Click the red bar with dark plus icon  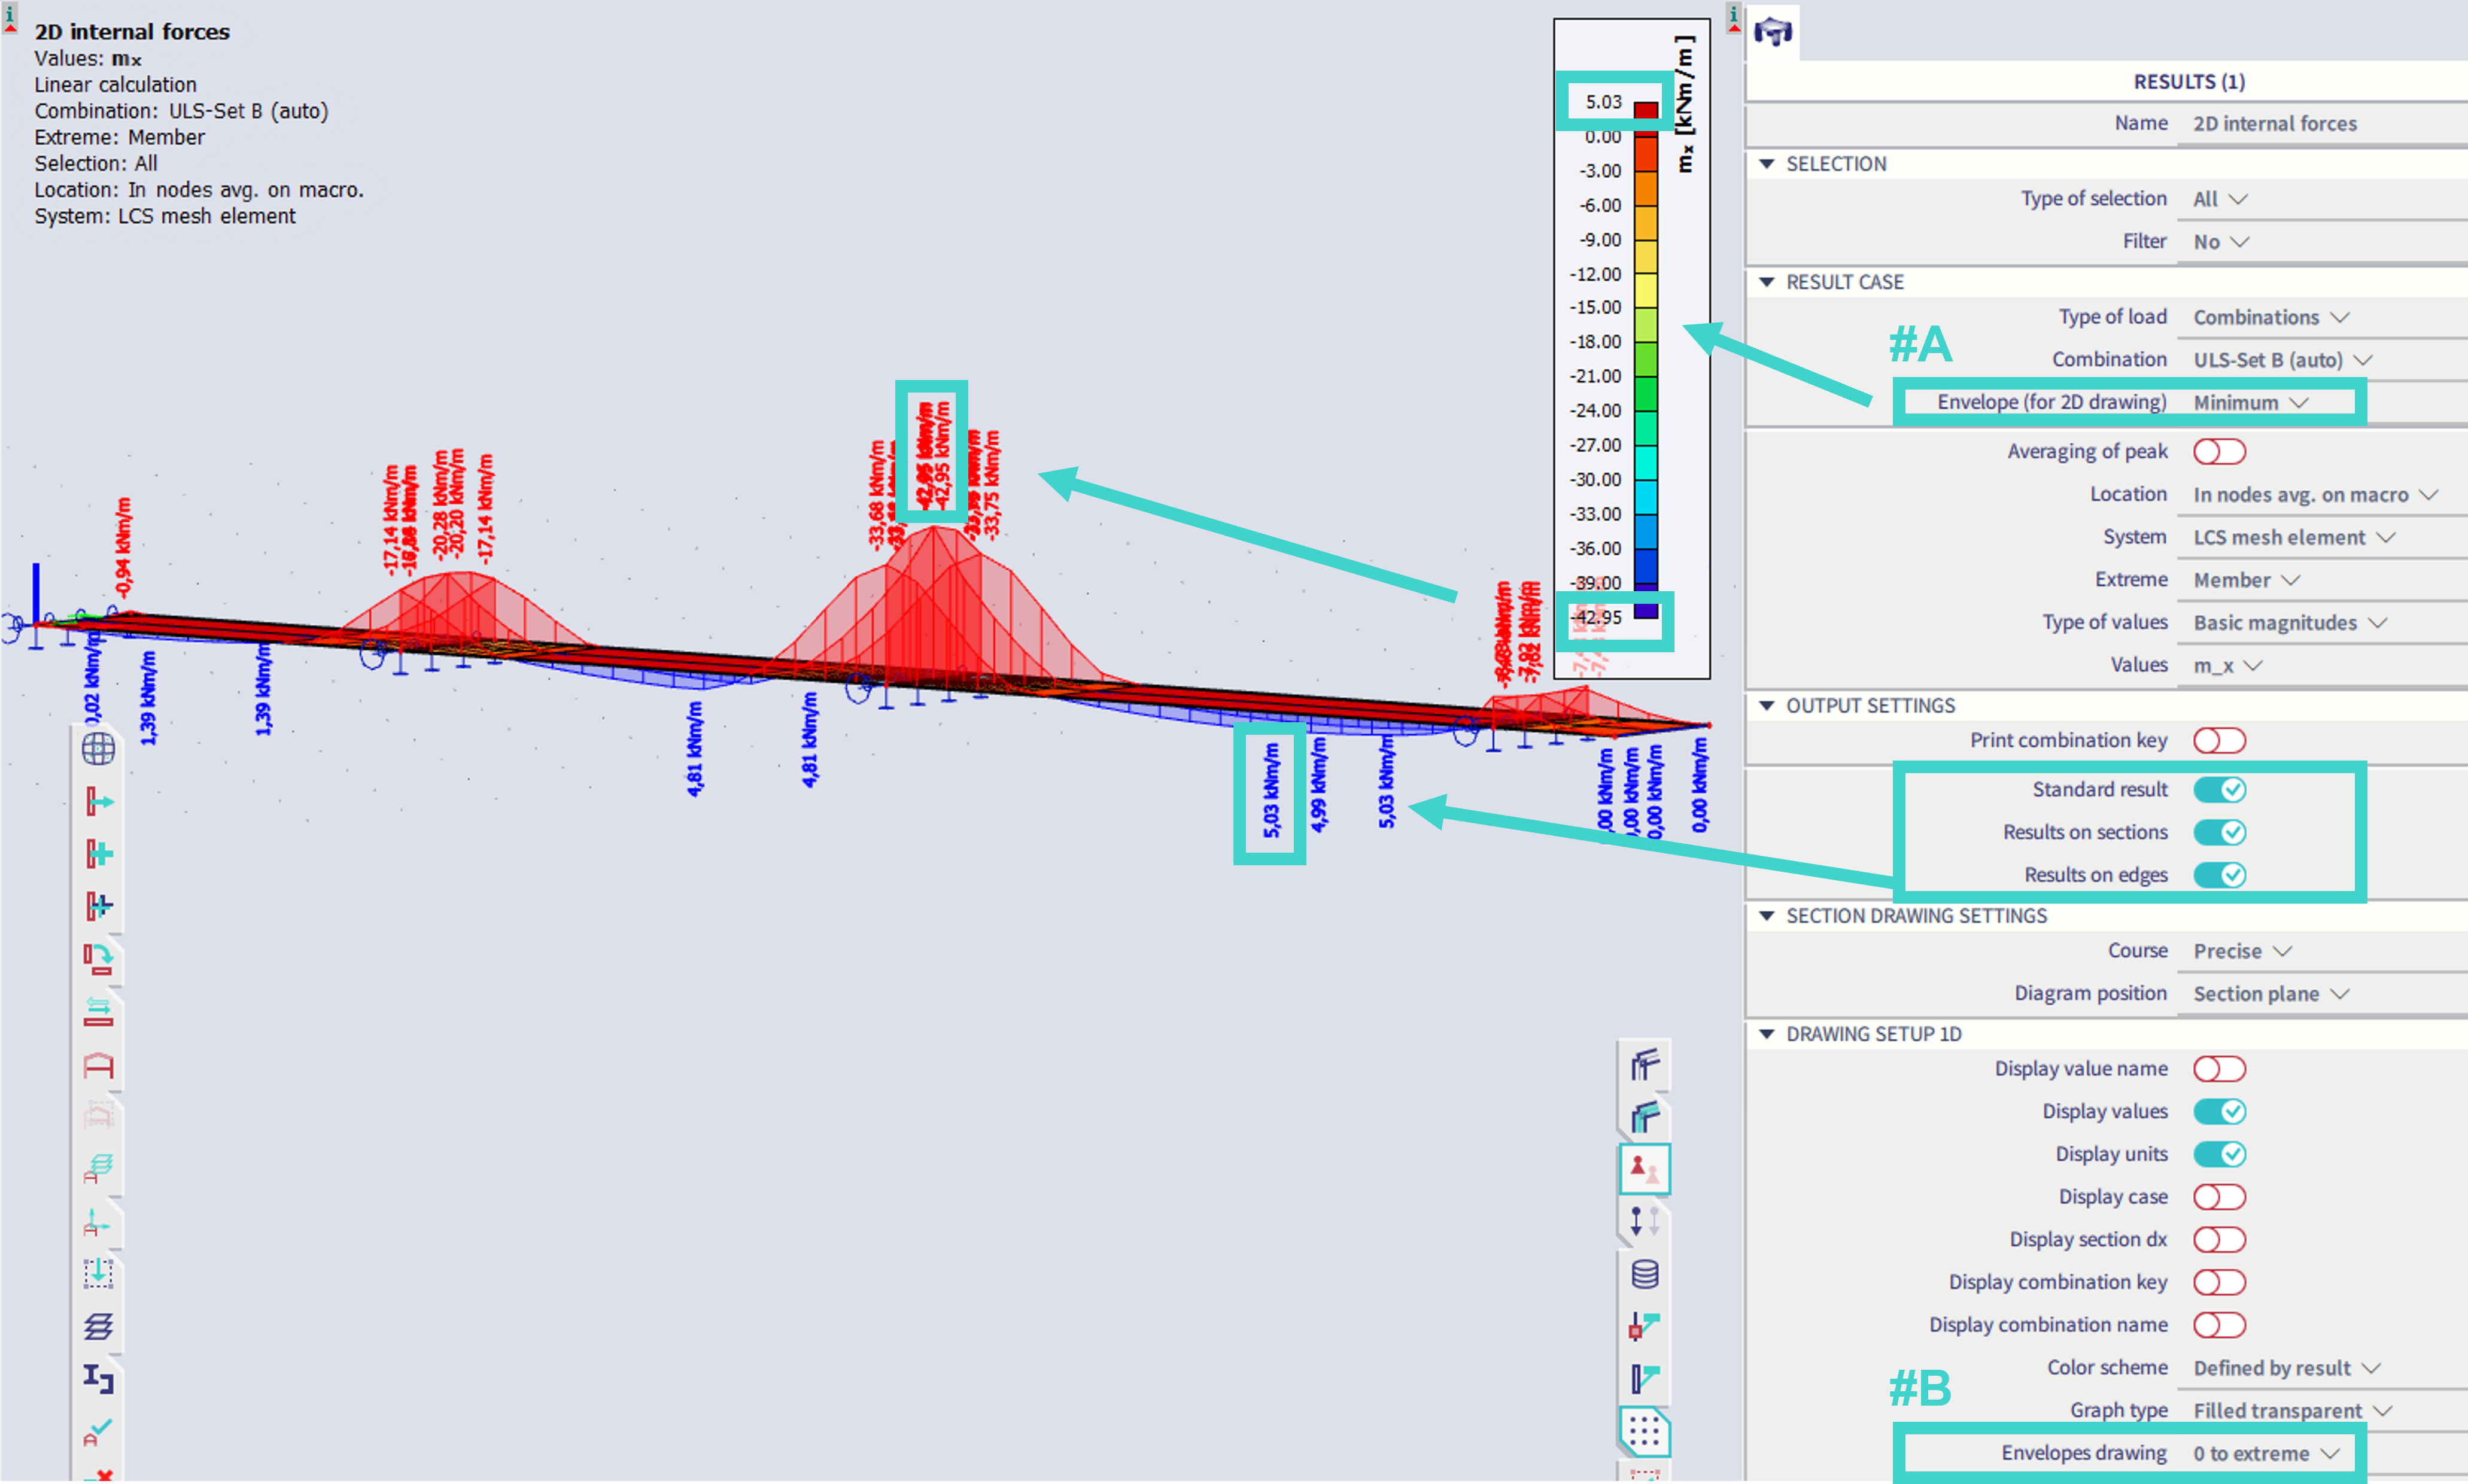pyautogui.click(x=98, y=906)
